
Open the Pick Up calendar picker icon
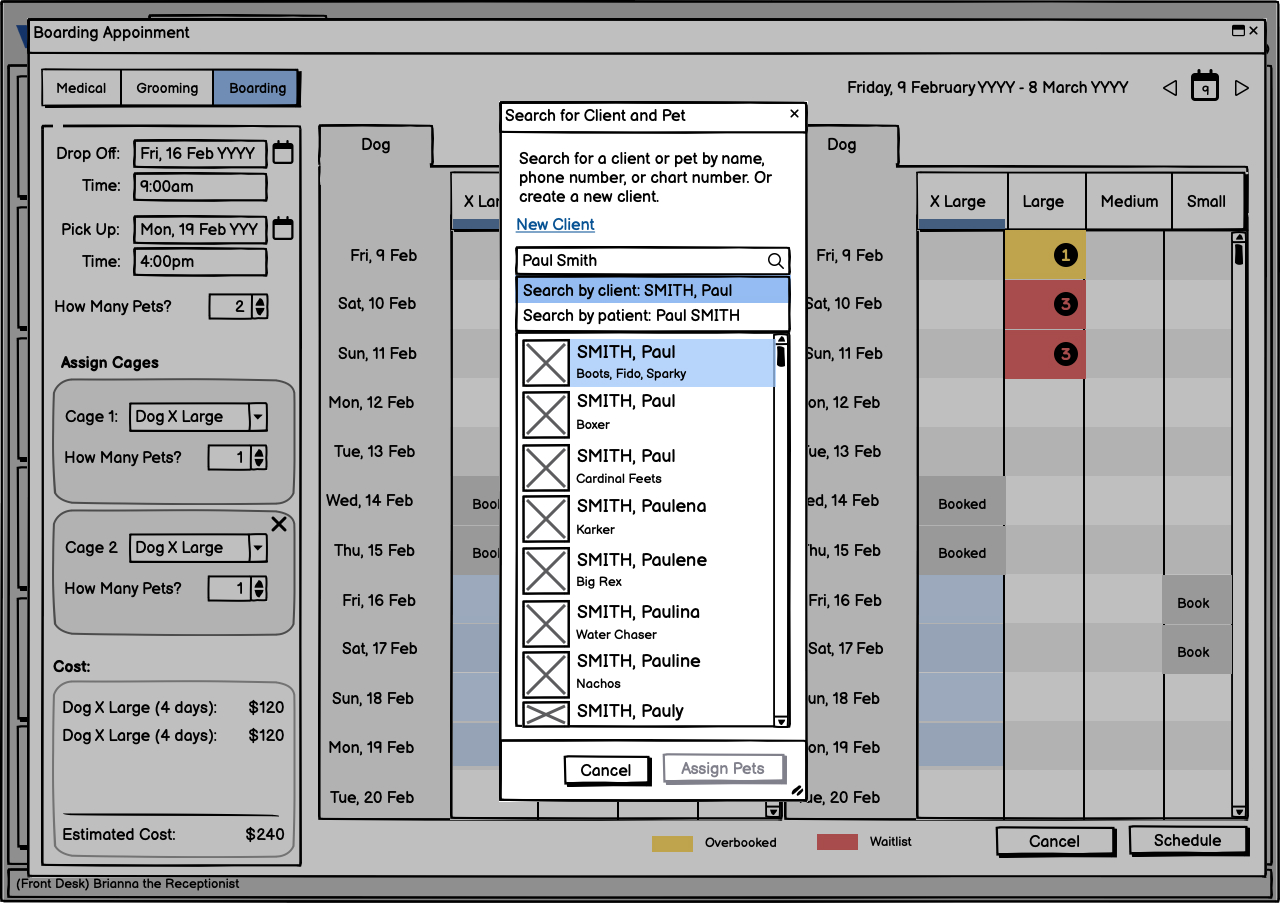coord(283,229)
